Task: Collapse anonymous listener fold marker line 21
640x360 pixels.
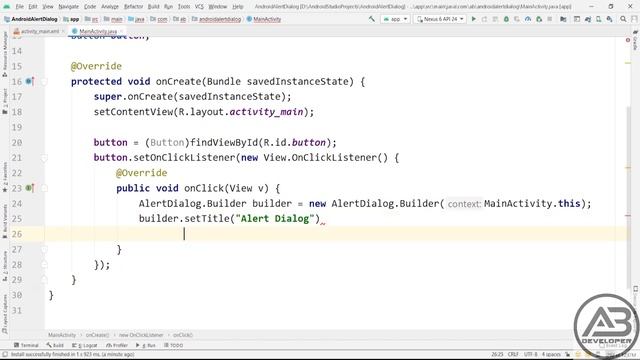Action: click(x=44, y=158)
